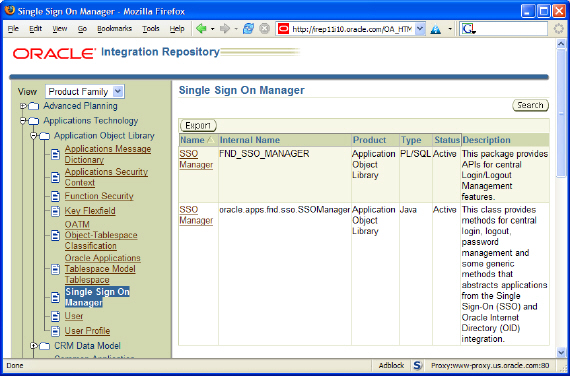Collapse the Applications Technology node
The width and height of the screenshot is (570, 376).
pyautogui.click(x=23, y=121)
